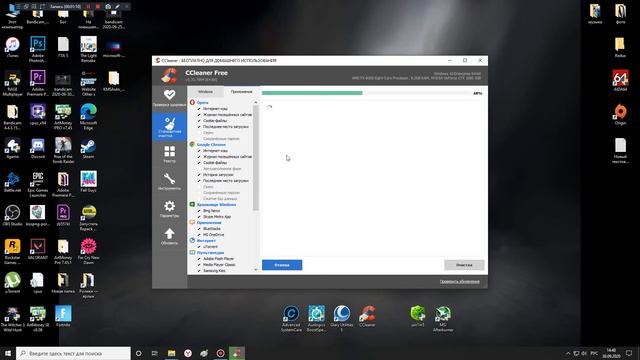Screen dimensions: 640x360
Task: Select the Advanced SystemCare desktop icon
Action: [291, 318]
